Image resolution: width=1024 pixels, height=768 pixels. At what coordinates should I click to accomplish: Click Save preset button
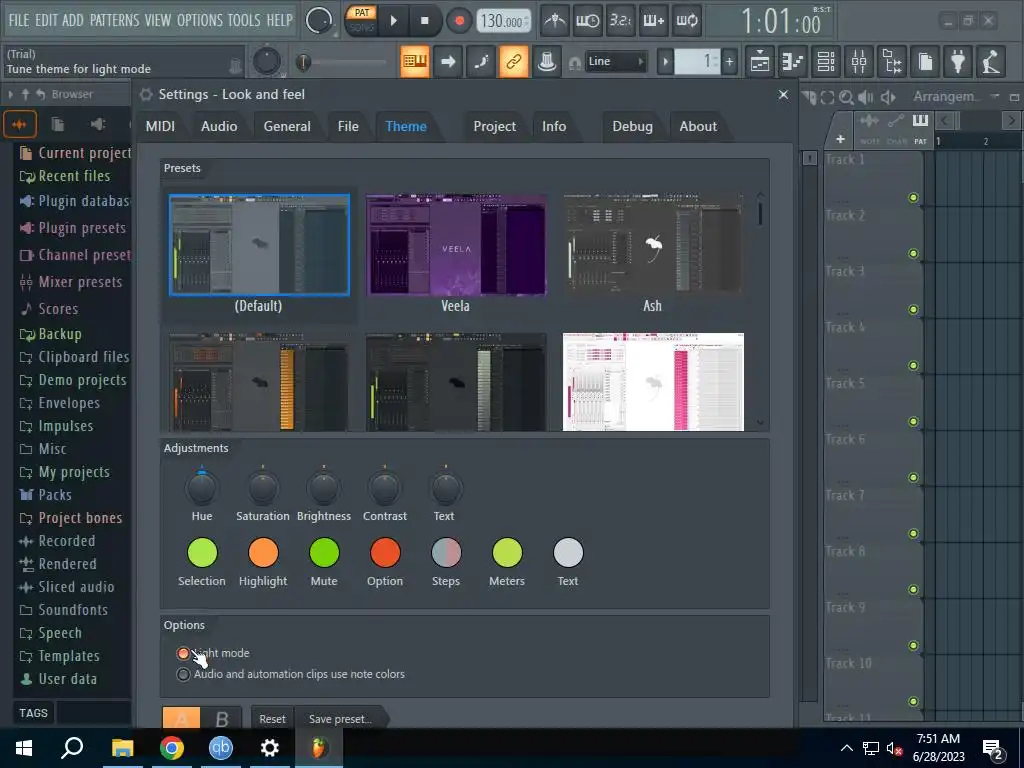[340, 719]
